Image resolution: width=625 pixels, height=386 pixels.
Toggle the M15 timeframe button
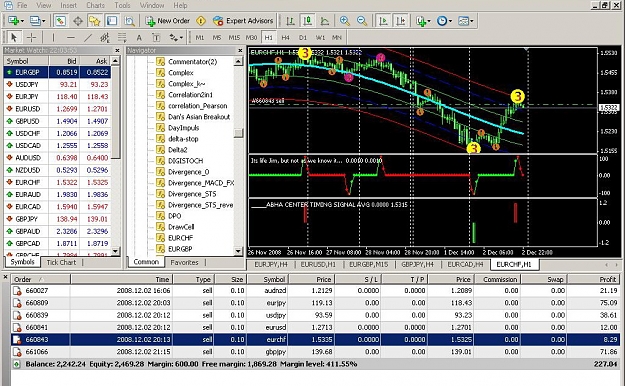(x=234, y=37)
